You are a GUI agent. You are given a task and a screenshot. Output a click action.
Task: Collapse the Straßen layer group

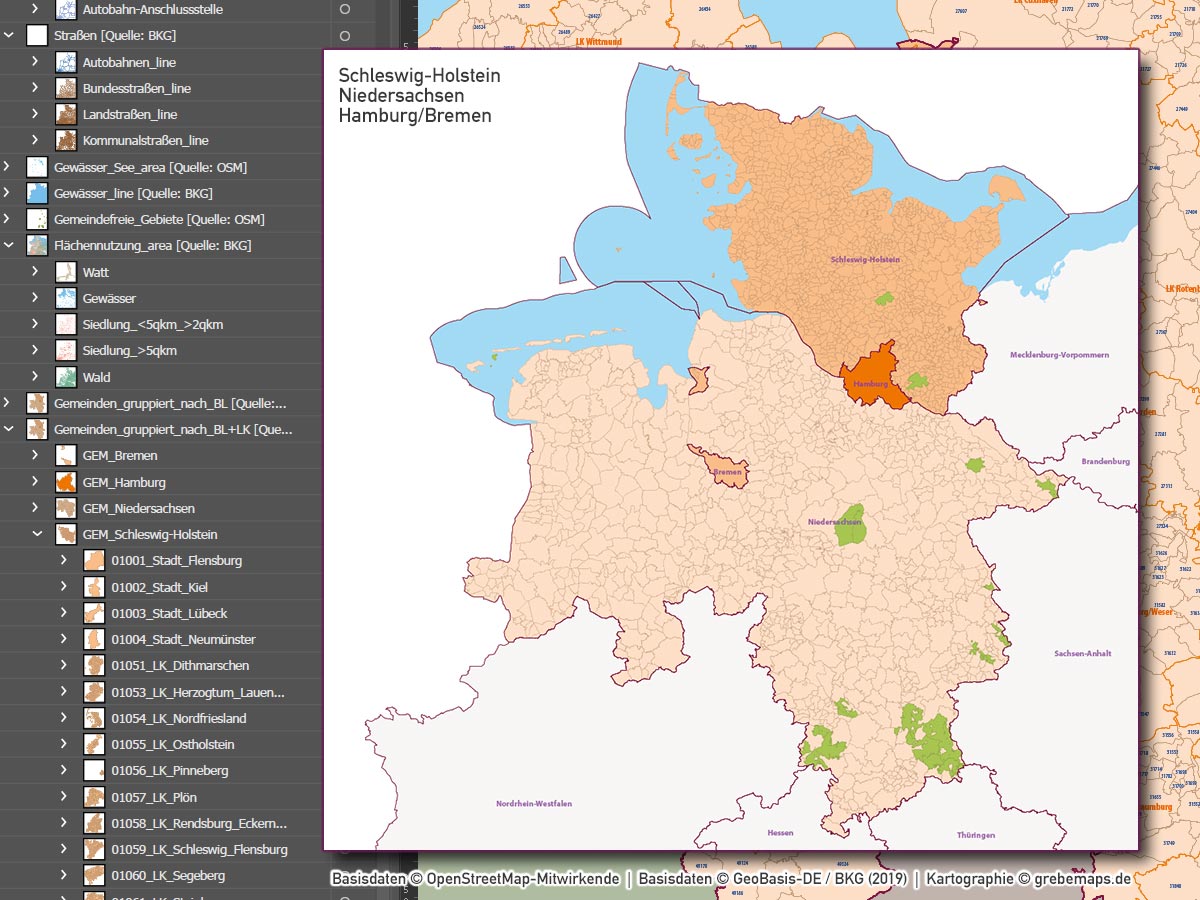pyautogui.click(x=9, y=35)
